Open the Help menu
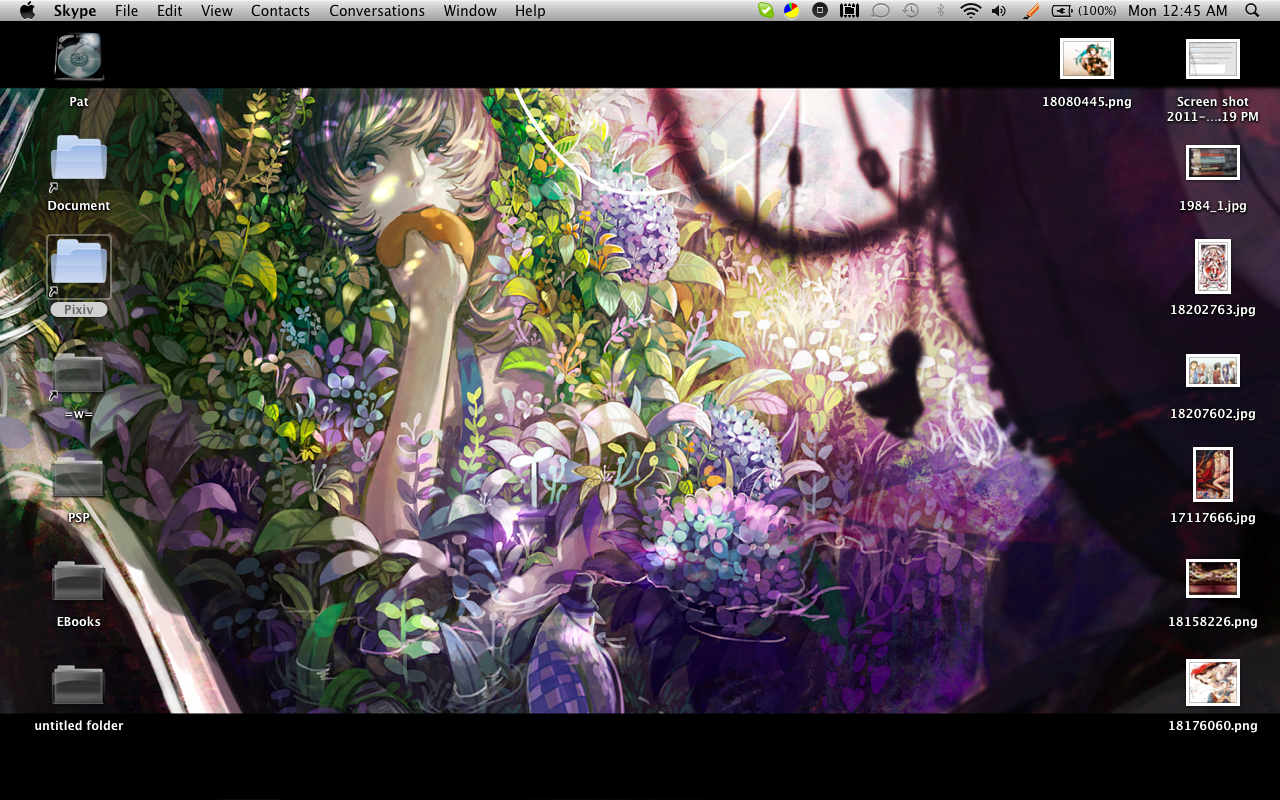 [x=530, y=11]
